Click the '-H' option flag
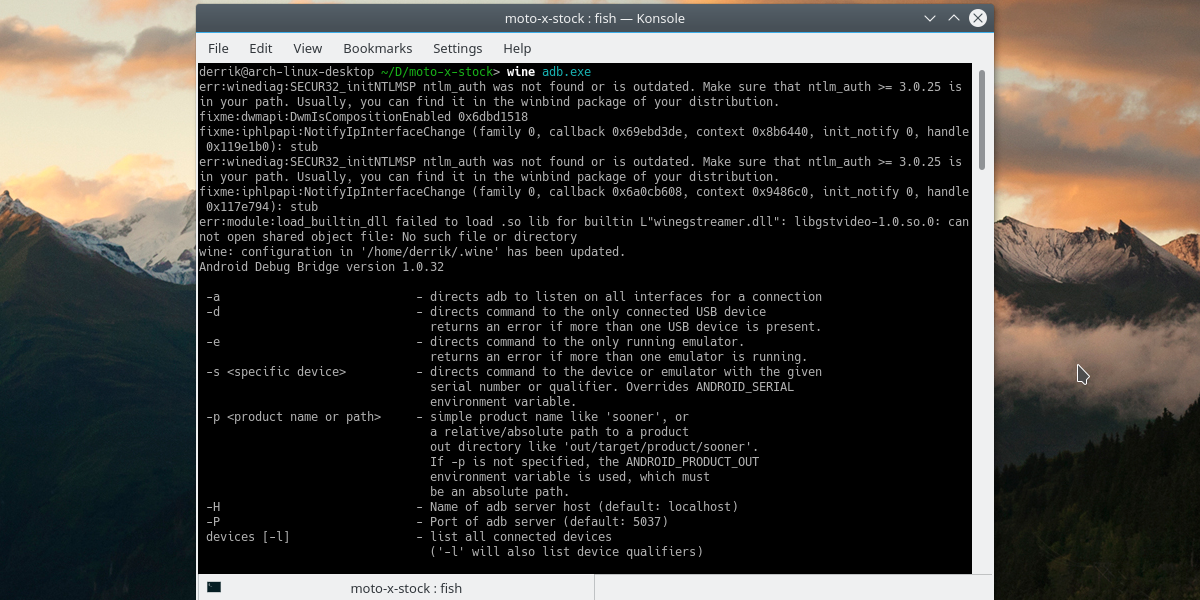 click(213, 507)
